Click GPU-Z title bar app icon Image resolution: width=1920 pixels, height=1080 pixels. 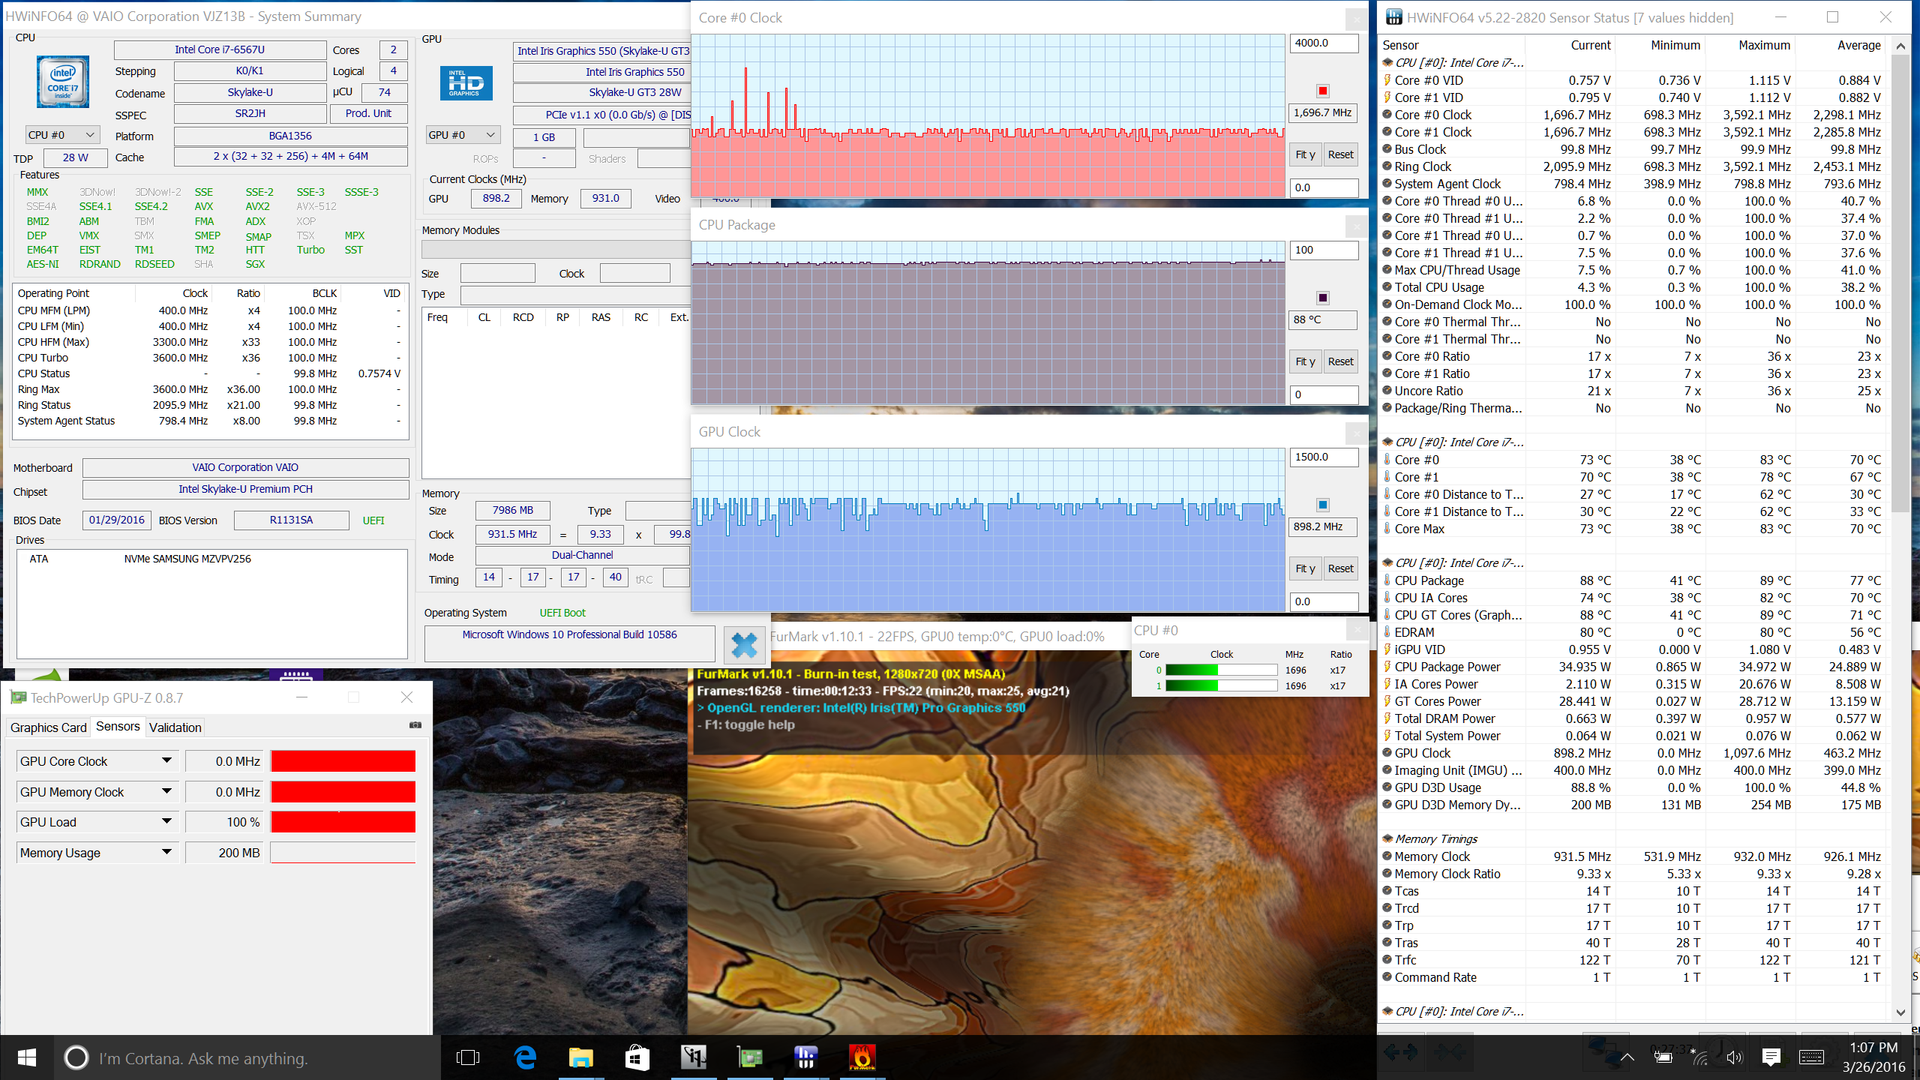click(x=18, y=697)
